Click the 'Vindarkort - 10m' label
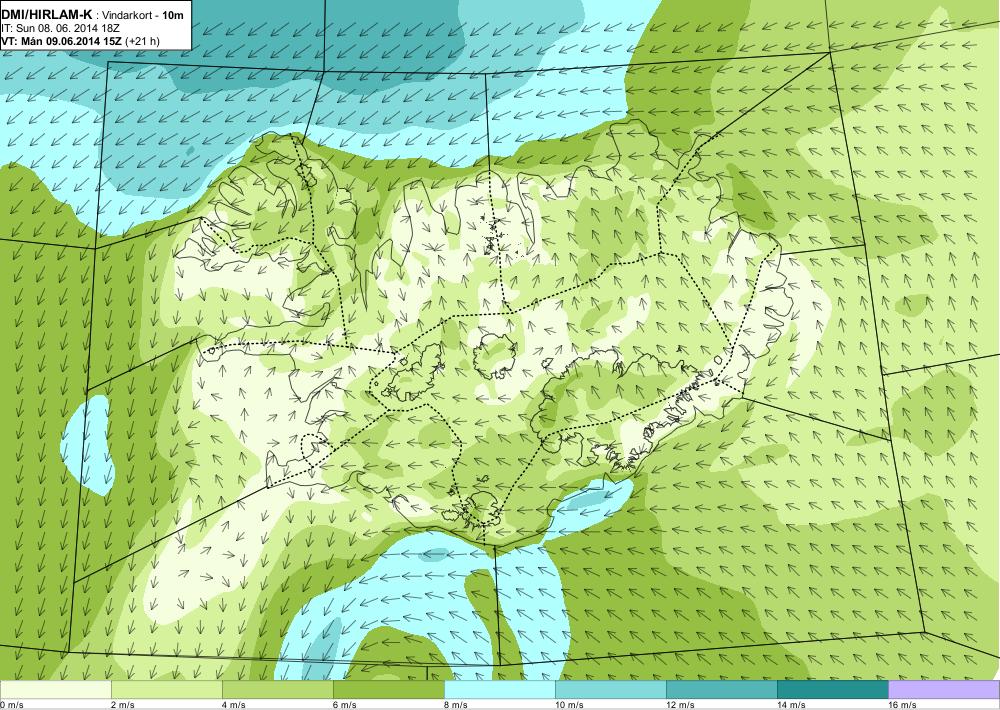 coord(143,15)
